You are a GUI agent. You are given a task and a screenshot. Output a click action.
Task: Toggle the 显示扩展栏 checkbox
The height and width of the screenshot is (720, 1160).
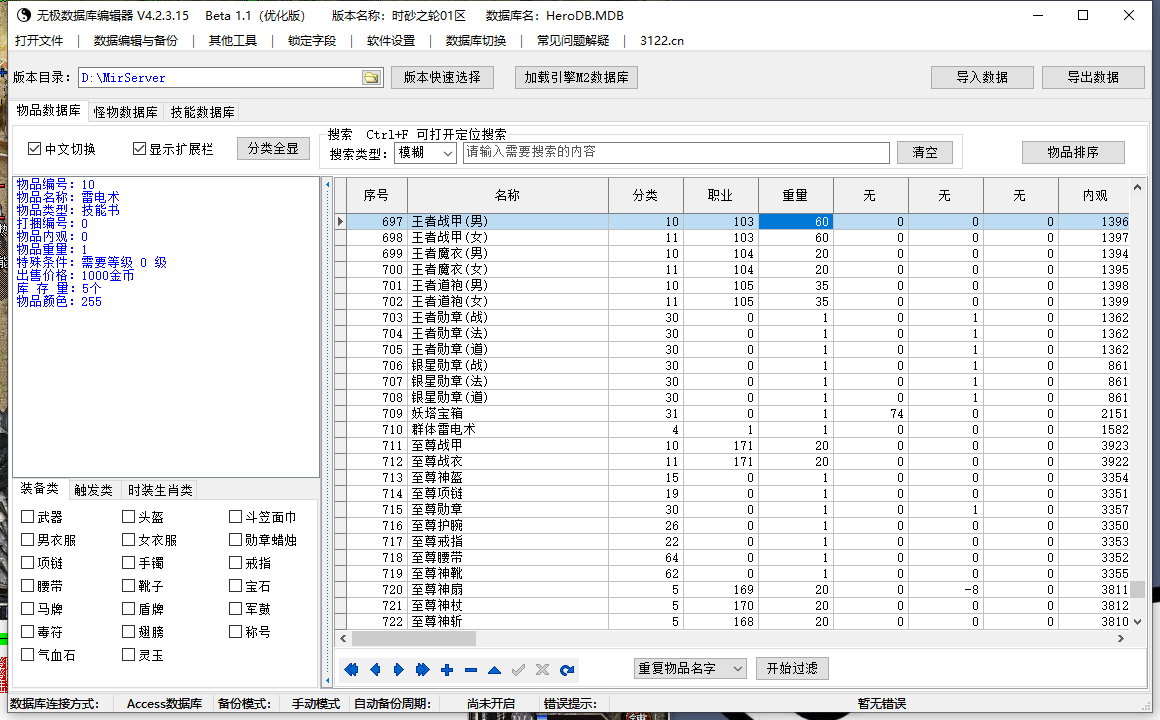tap(139, 149)
